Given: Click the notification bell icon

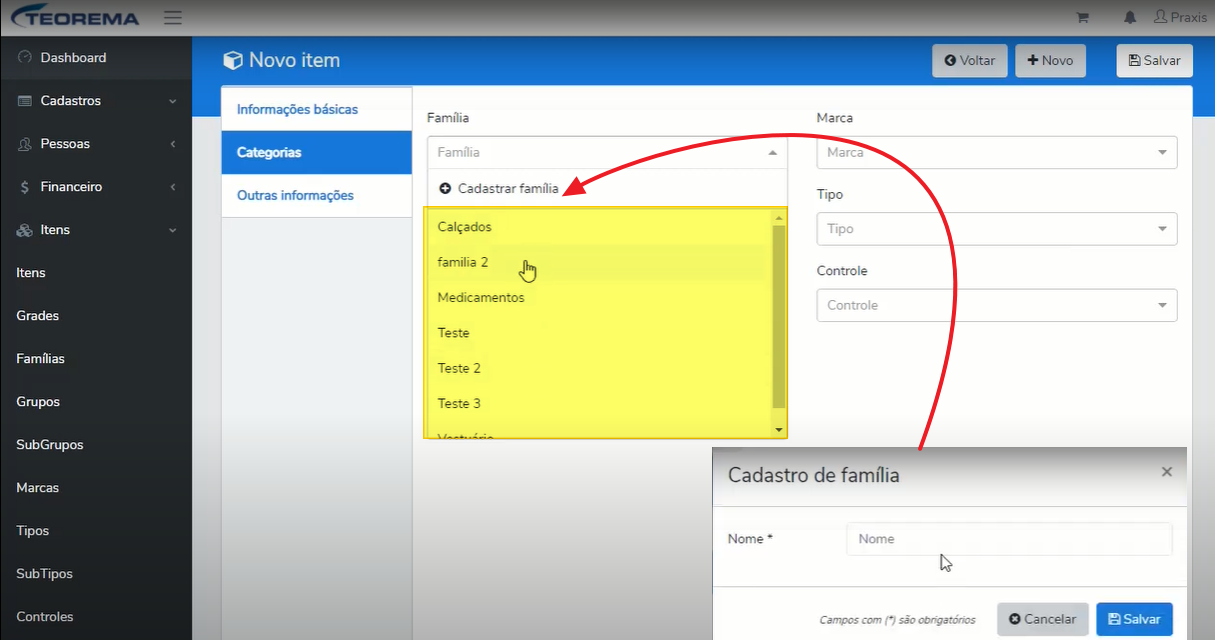Looking at the screenshot, I should pos(1130,18).
